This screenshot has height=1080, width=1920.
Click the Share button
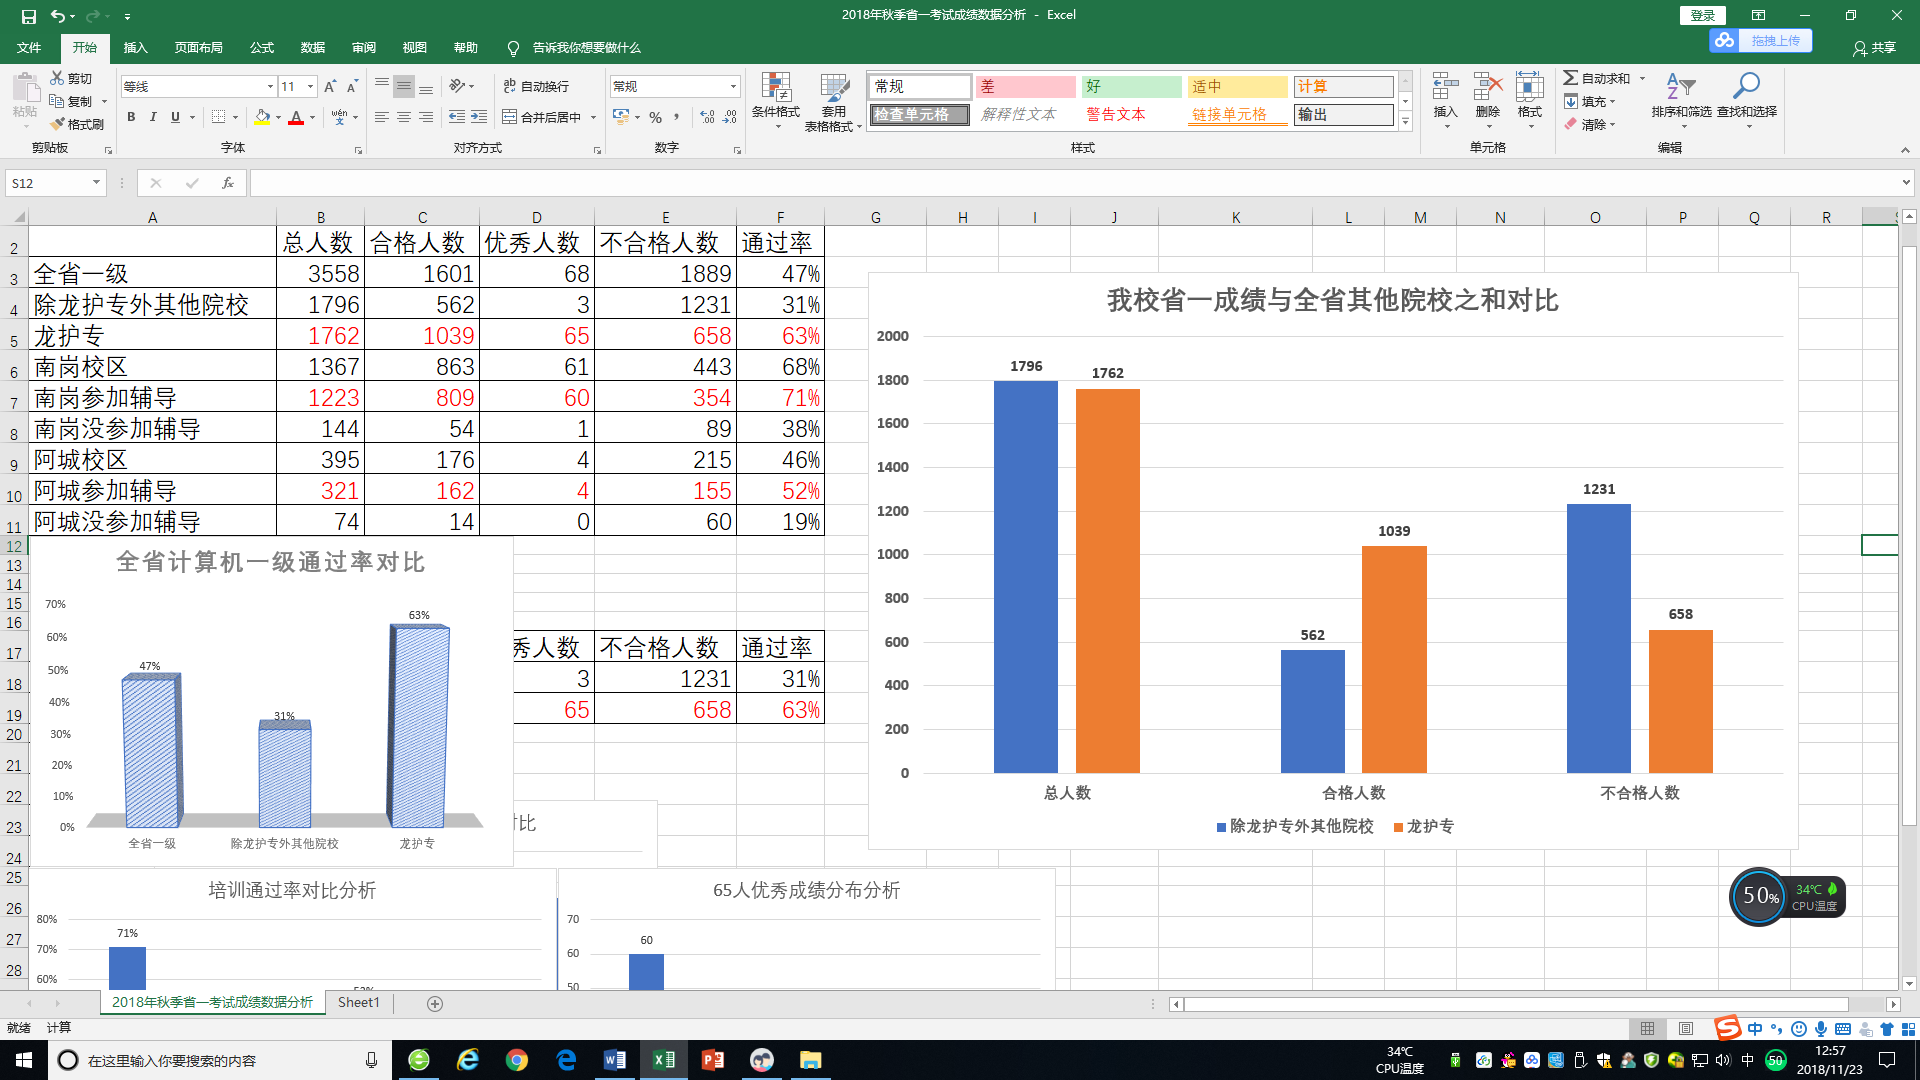coord(1874,47)
